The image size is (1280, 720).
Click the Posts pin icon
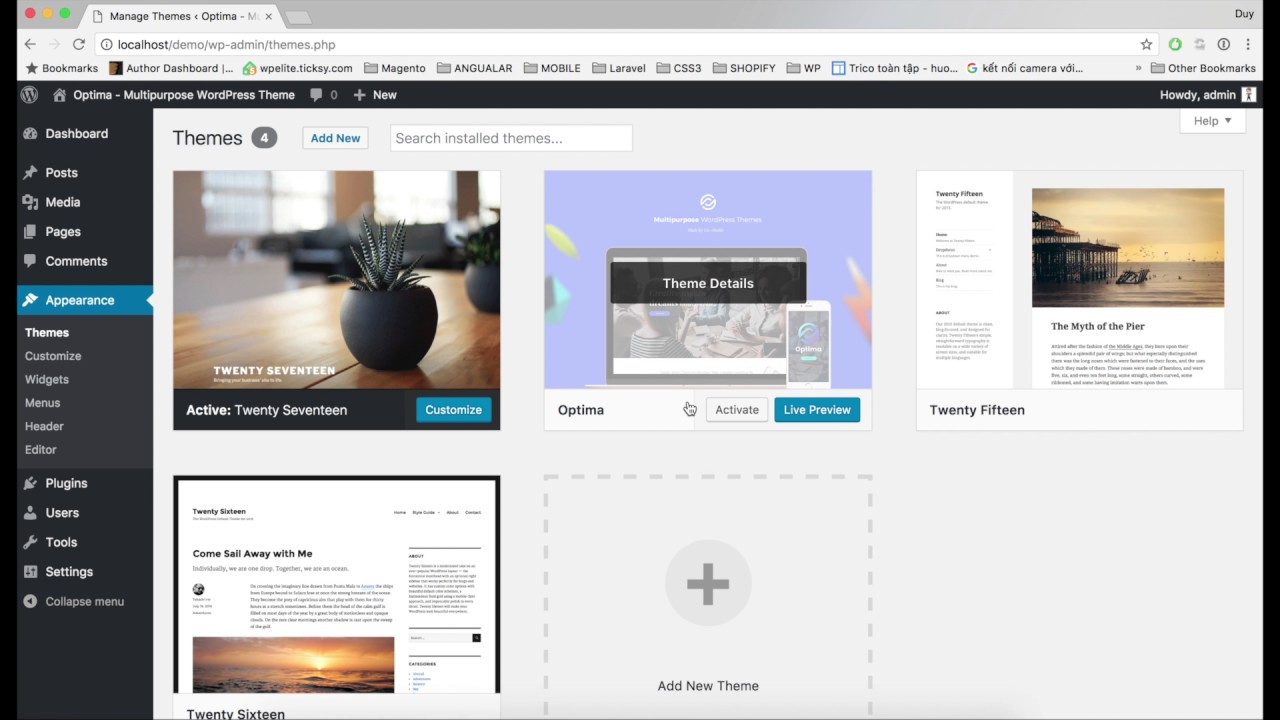pos(30,173)
